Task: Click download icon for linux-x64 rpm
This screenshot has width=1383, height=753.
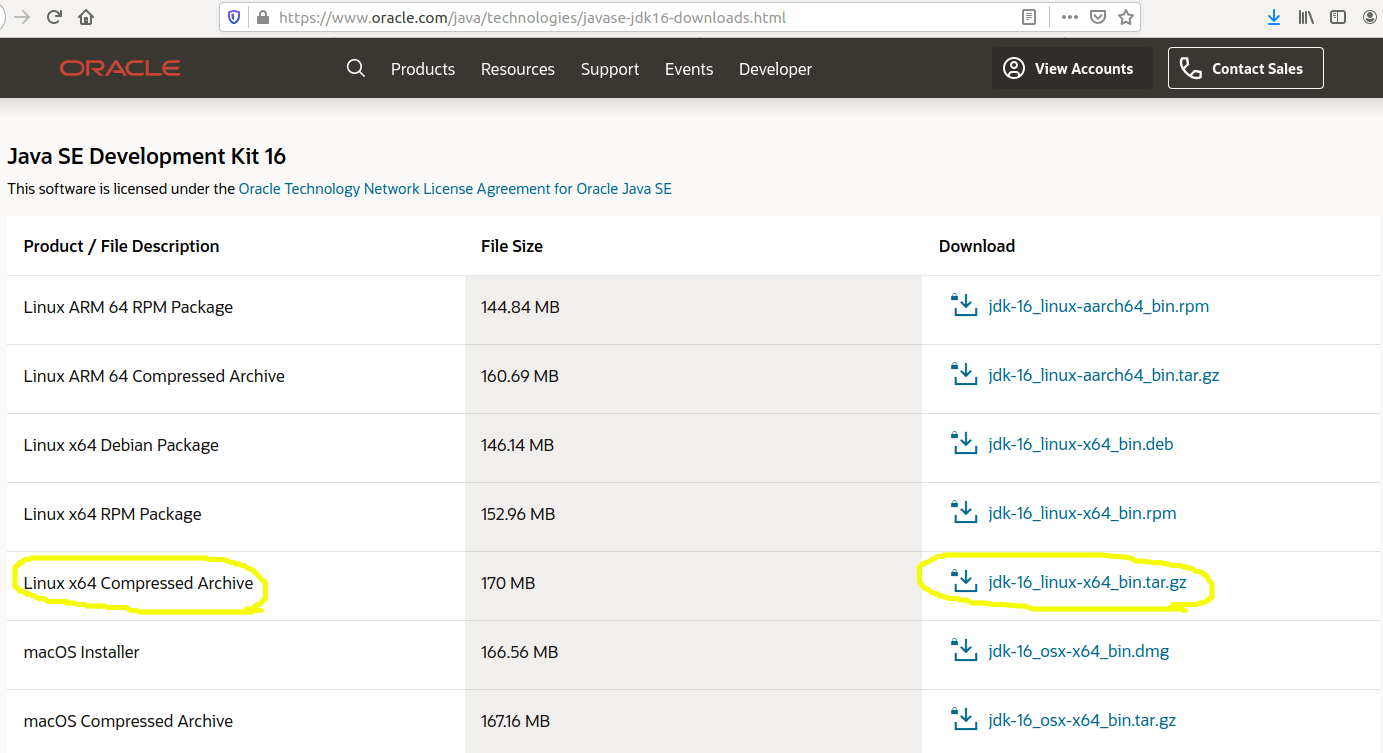Action: click(963, 512)
